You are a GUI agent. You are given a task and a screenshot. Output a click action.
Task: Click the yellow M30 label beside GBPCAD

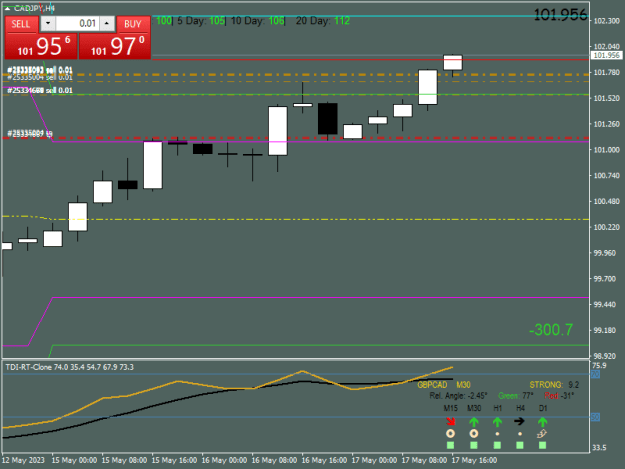(x=463, y=385)
